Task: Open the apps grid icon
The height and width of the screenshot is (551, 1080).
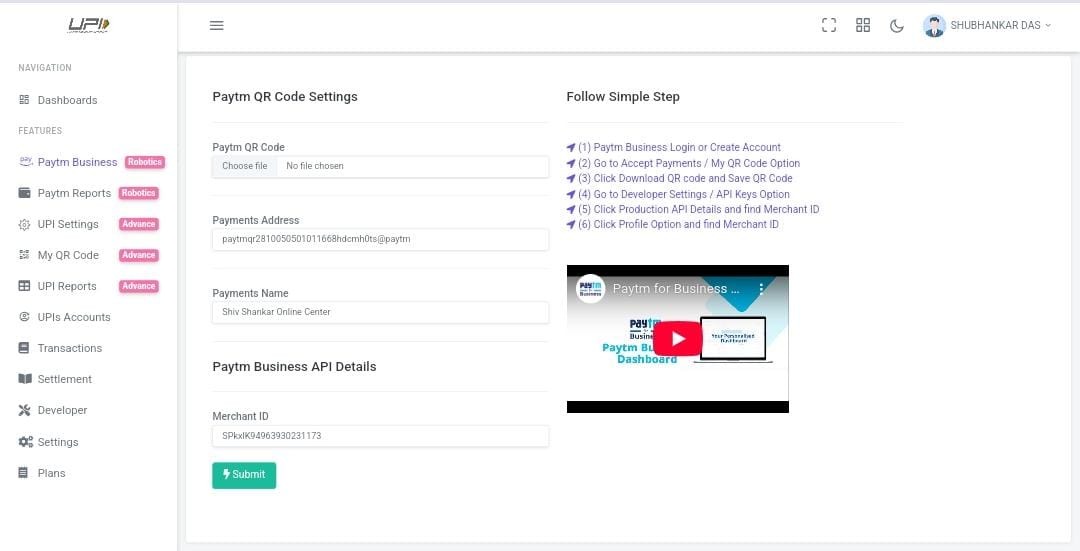Action: pyautogui.click(x=862, y=25)
